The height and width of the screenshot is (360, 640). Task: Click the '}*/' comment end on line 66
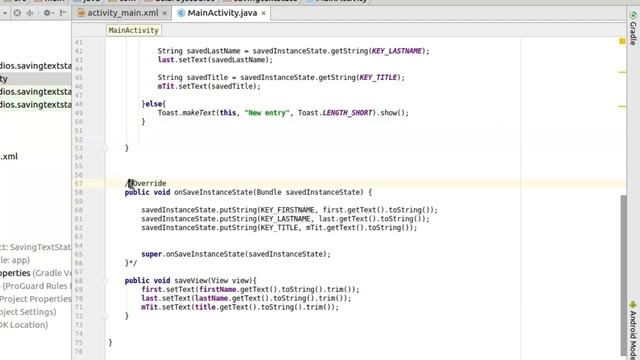[x=131, y=263]
